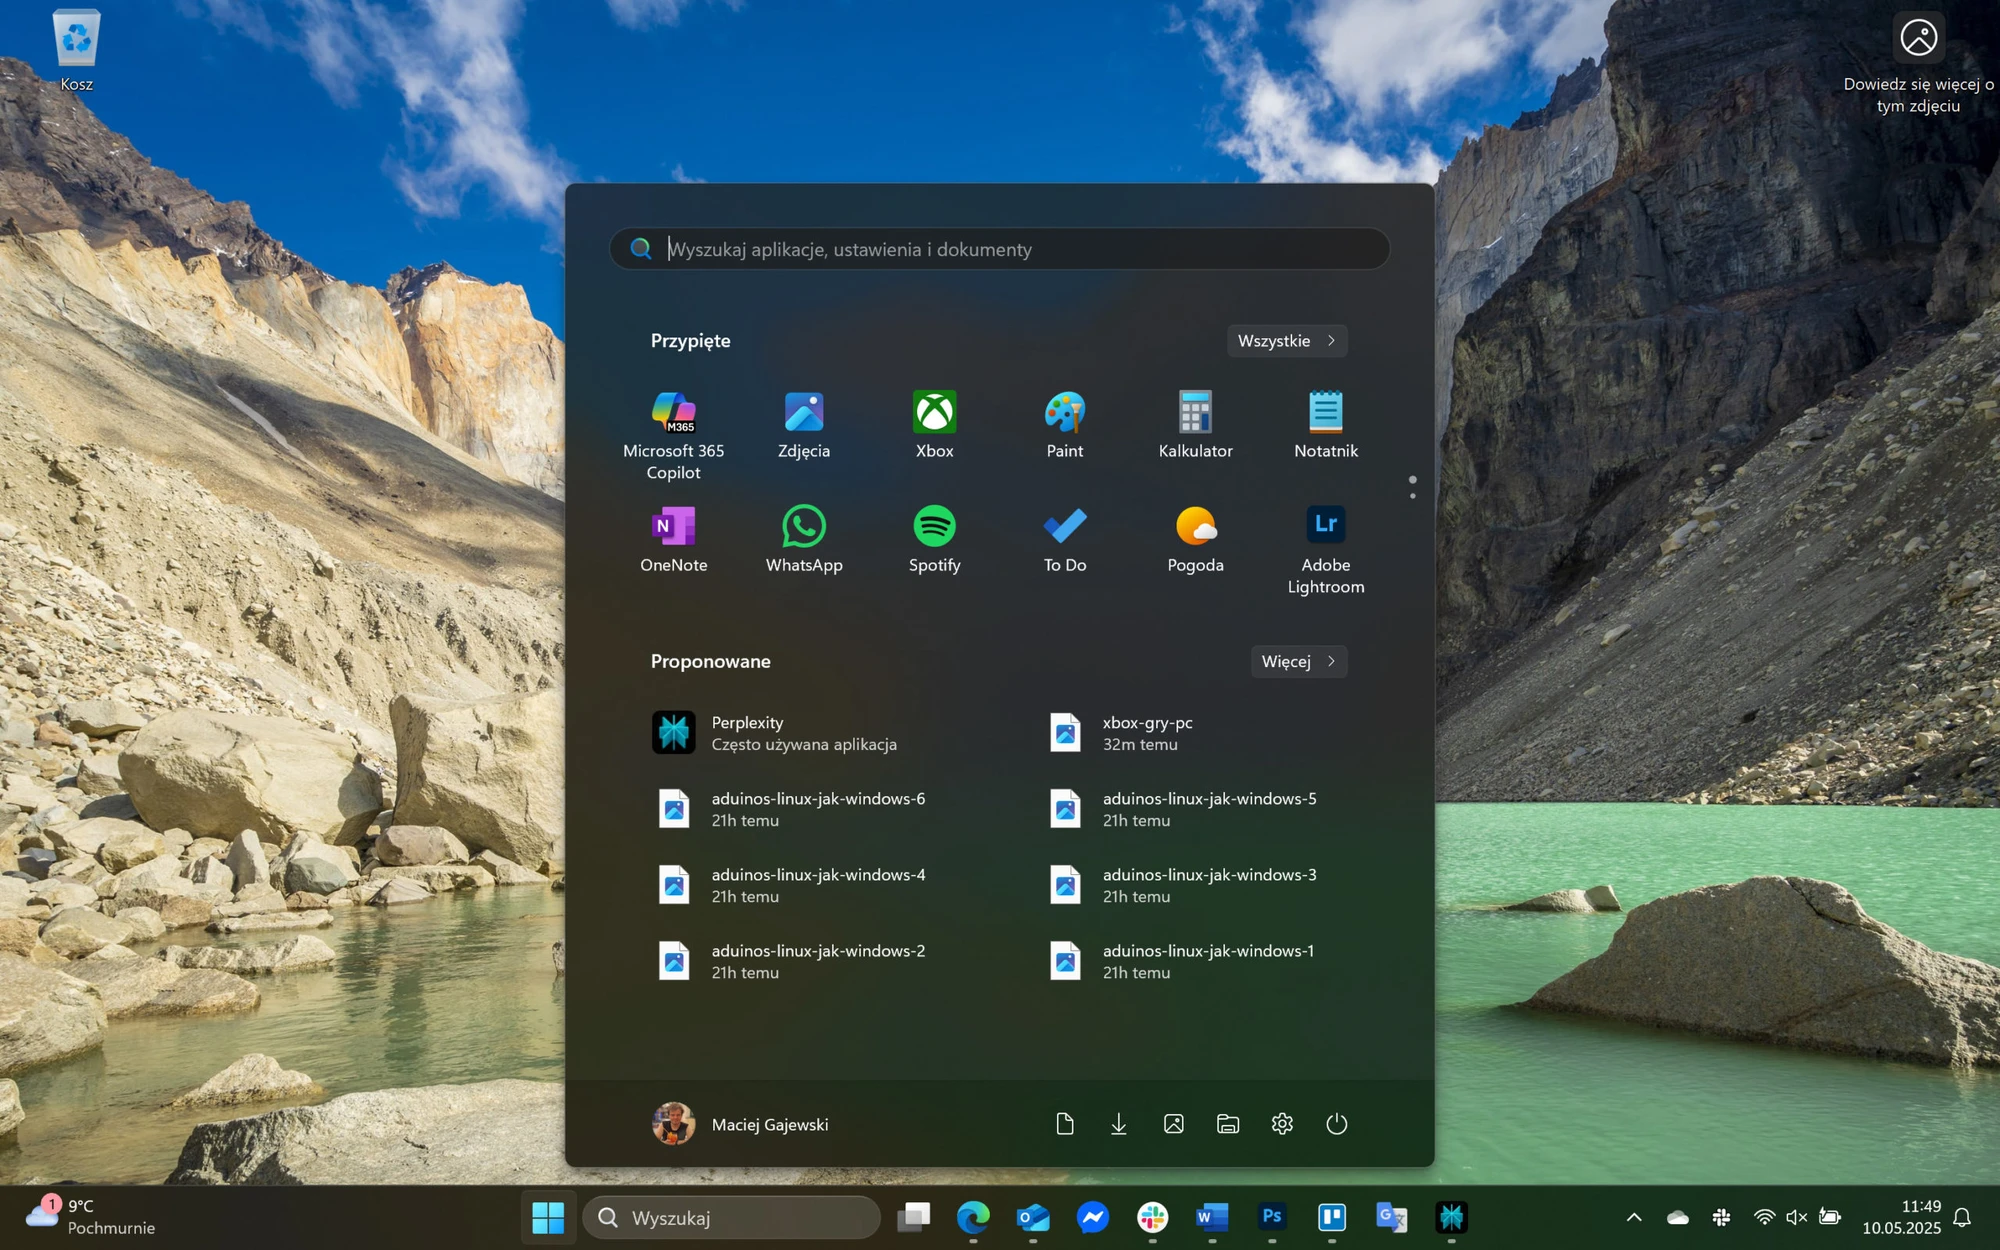Open Microsoft Edge from the taskbar
Screen dimensions: 2000x1250
(x=973, y=1217)
